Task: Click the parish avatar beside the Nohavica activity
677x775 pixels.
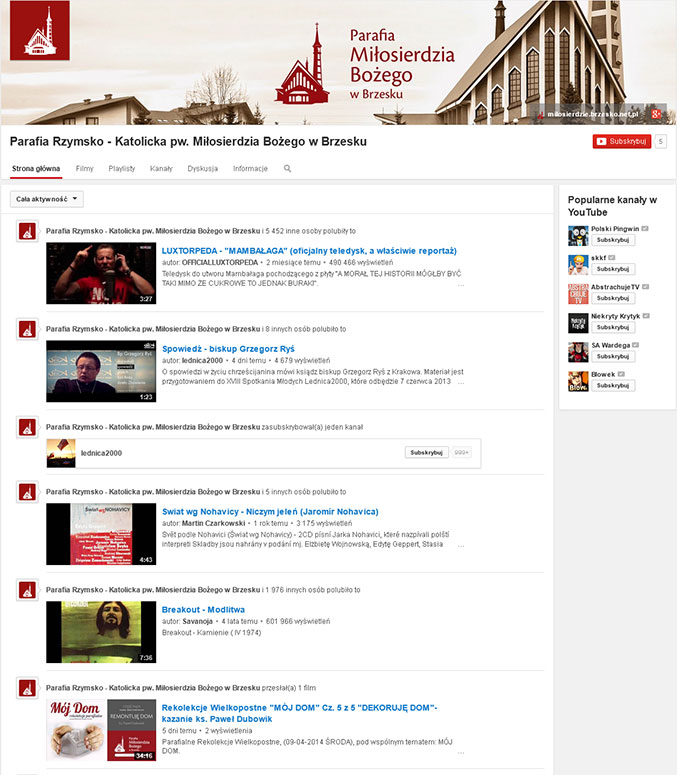Action: pyautogui.click(x=27, y=492)
